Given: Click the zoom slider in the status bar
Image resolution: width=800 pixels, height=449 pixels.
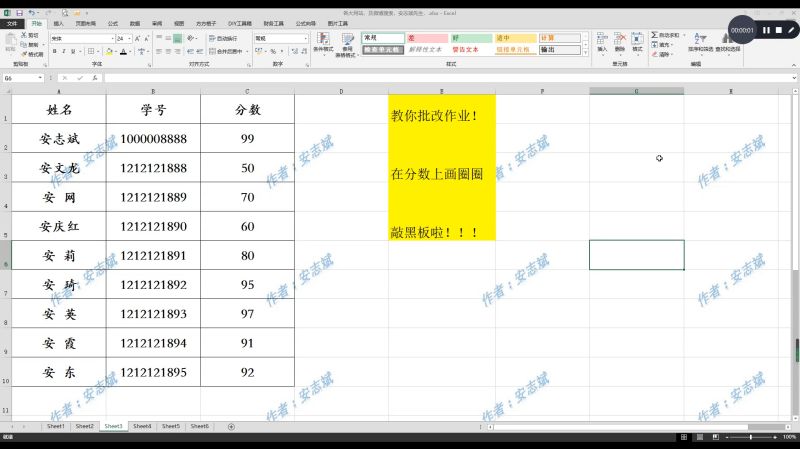Looking at the screenshot, I should pos(751,437).
